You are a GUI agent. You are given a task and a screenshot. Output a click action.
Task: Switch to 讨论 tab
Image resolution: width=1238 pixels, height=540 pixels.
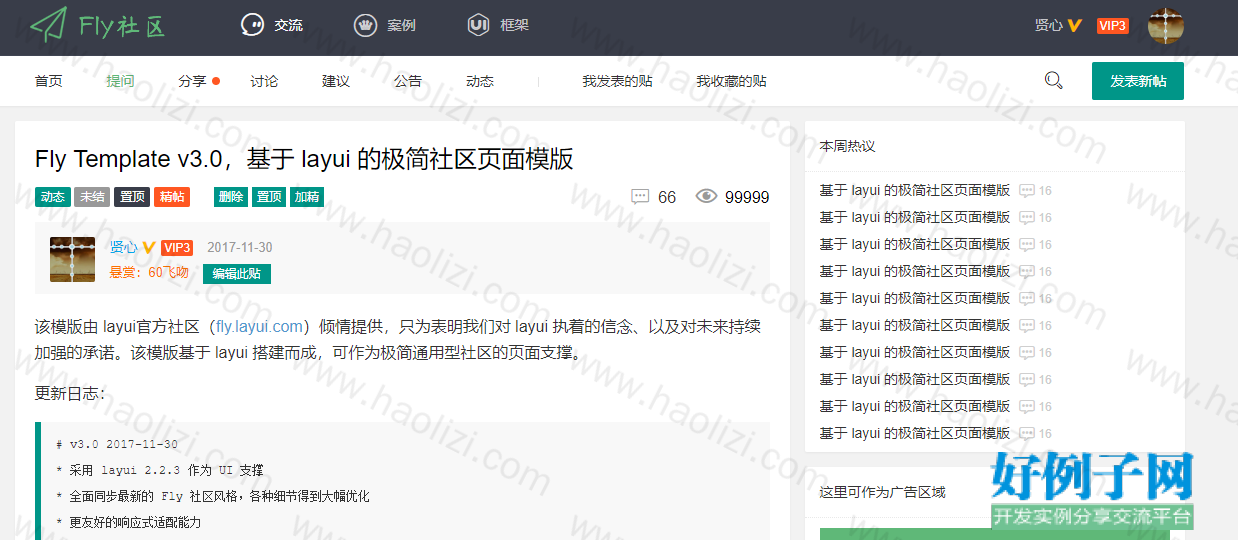pyautogui.click(x=264, y=81)
